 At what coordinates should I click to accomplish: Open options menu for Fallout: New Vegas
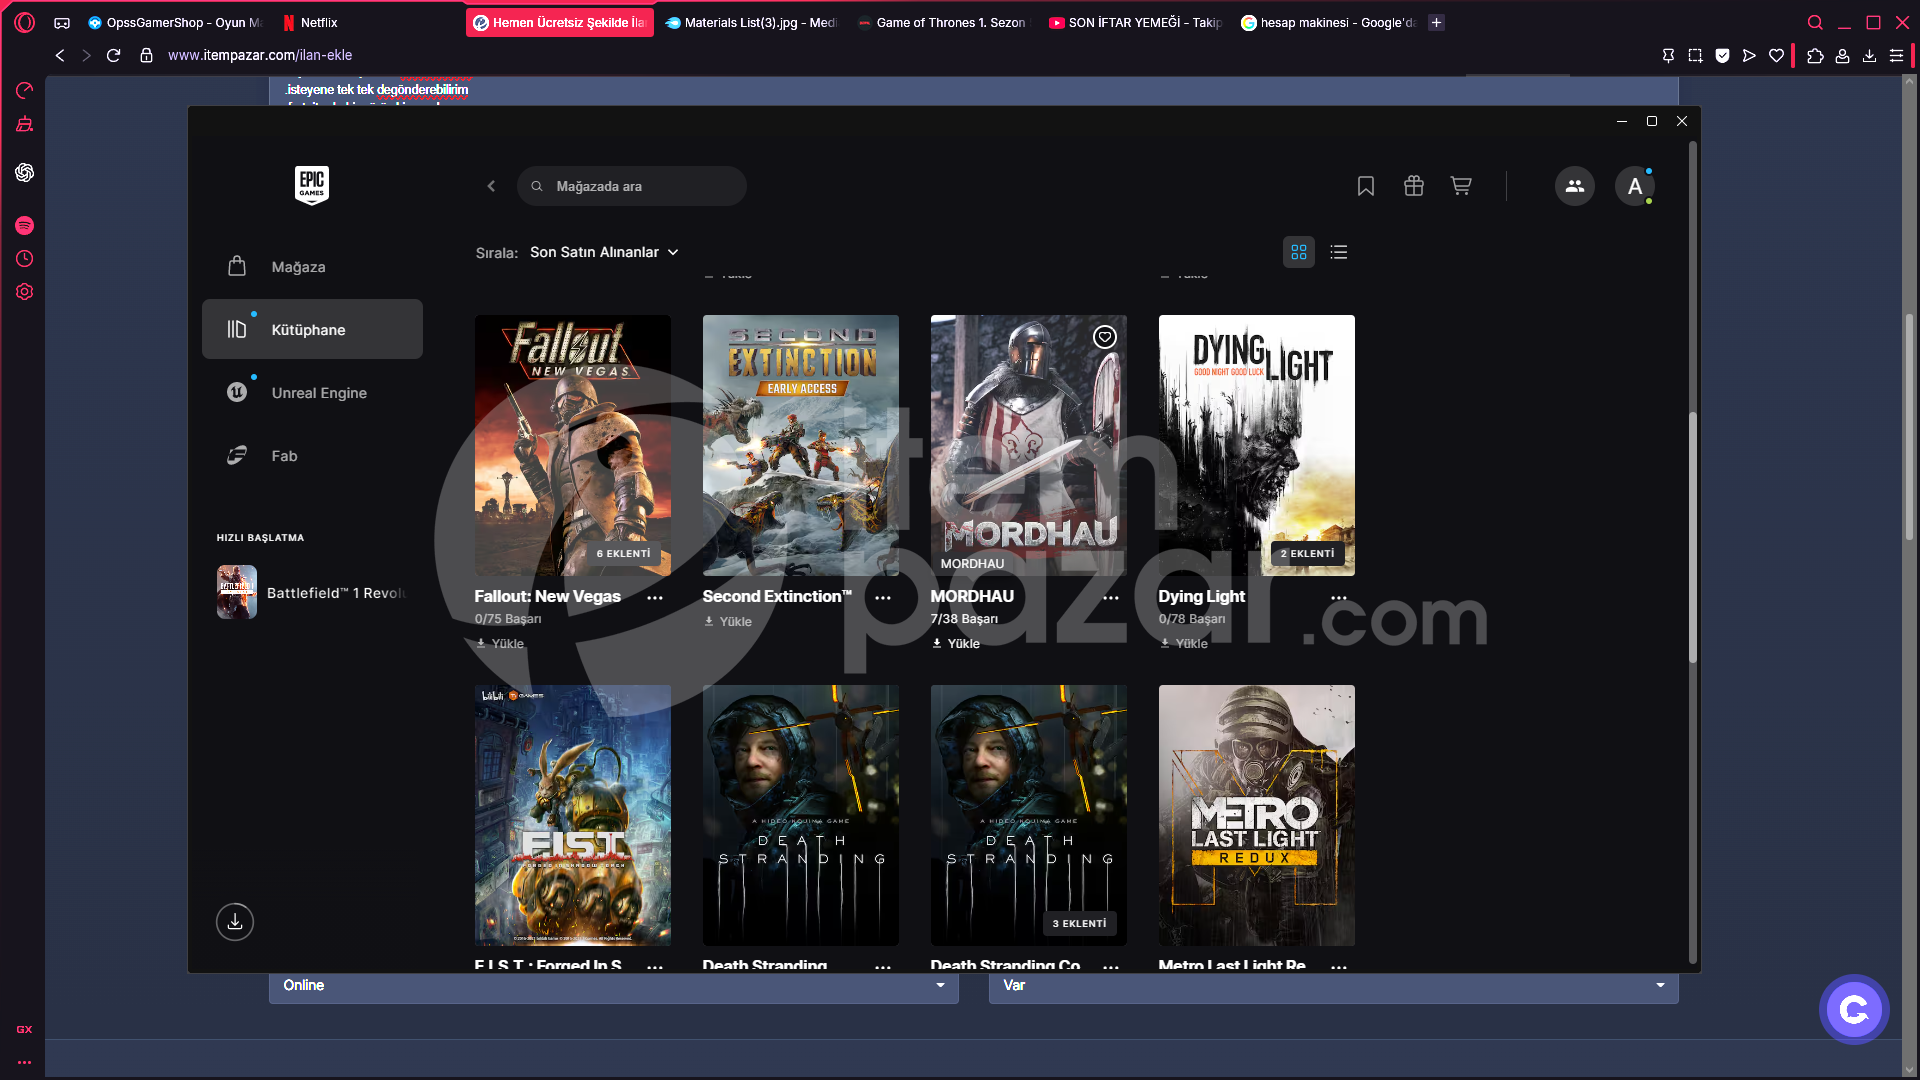(655, 597)
